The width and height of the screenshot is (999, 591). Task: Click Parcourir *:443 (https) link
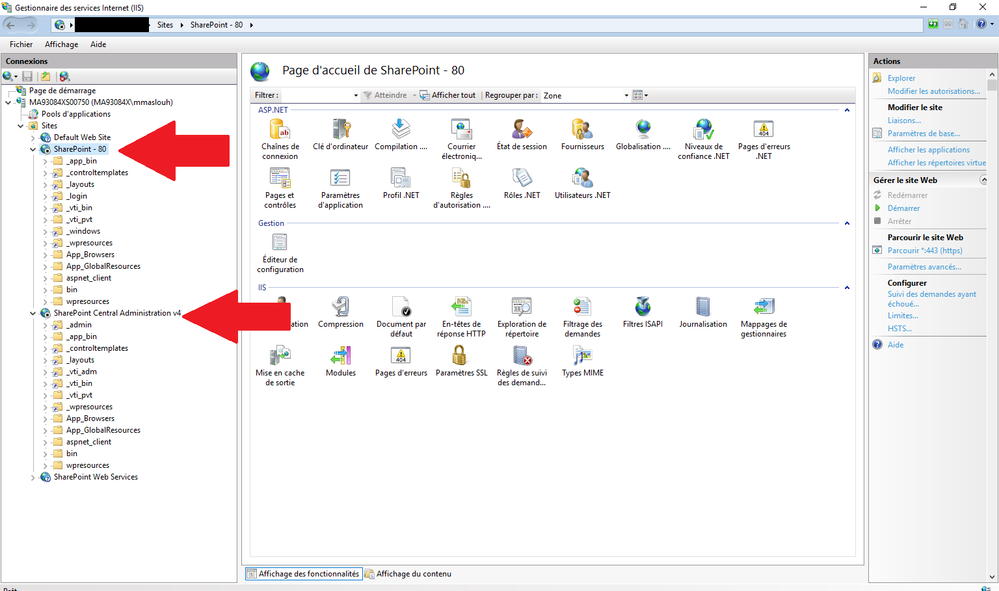pyautogui.click(x=924, y=251)
